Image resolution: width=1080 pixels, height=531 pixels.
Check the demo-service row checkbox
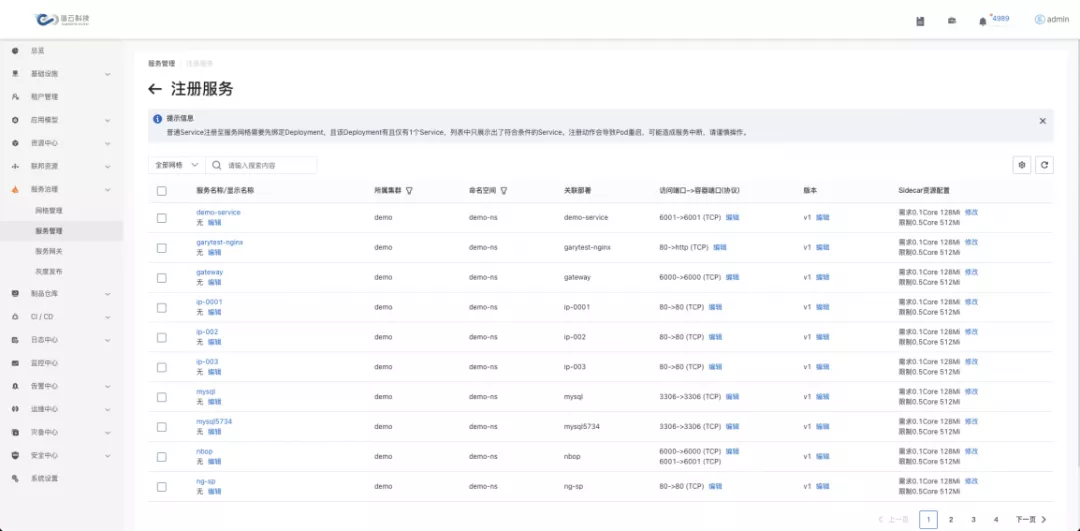coord(162,218)
